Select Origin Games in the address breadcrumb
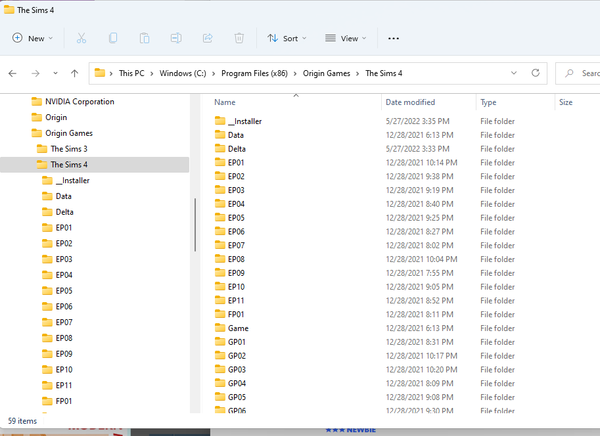The height and width of the screenshot is (436, 600). click(x=326, y=73)
